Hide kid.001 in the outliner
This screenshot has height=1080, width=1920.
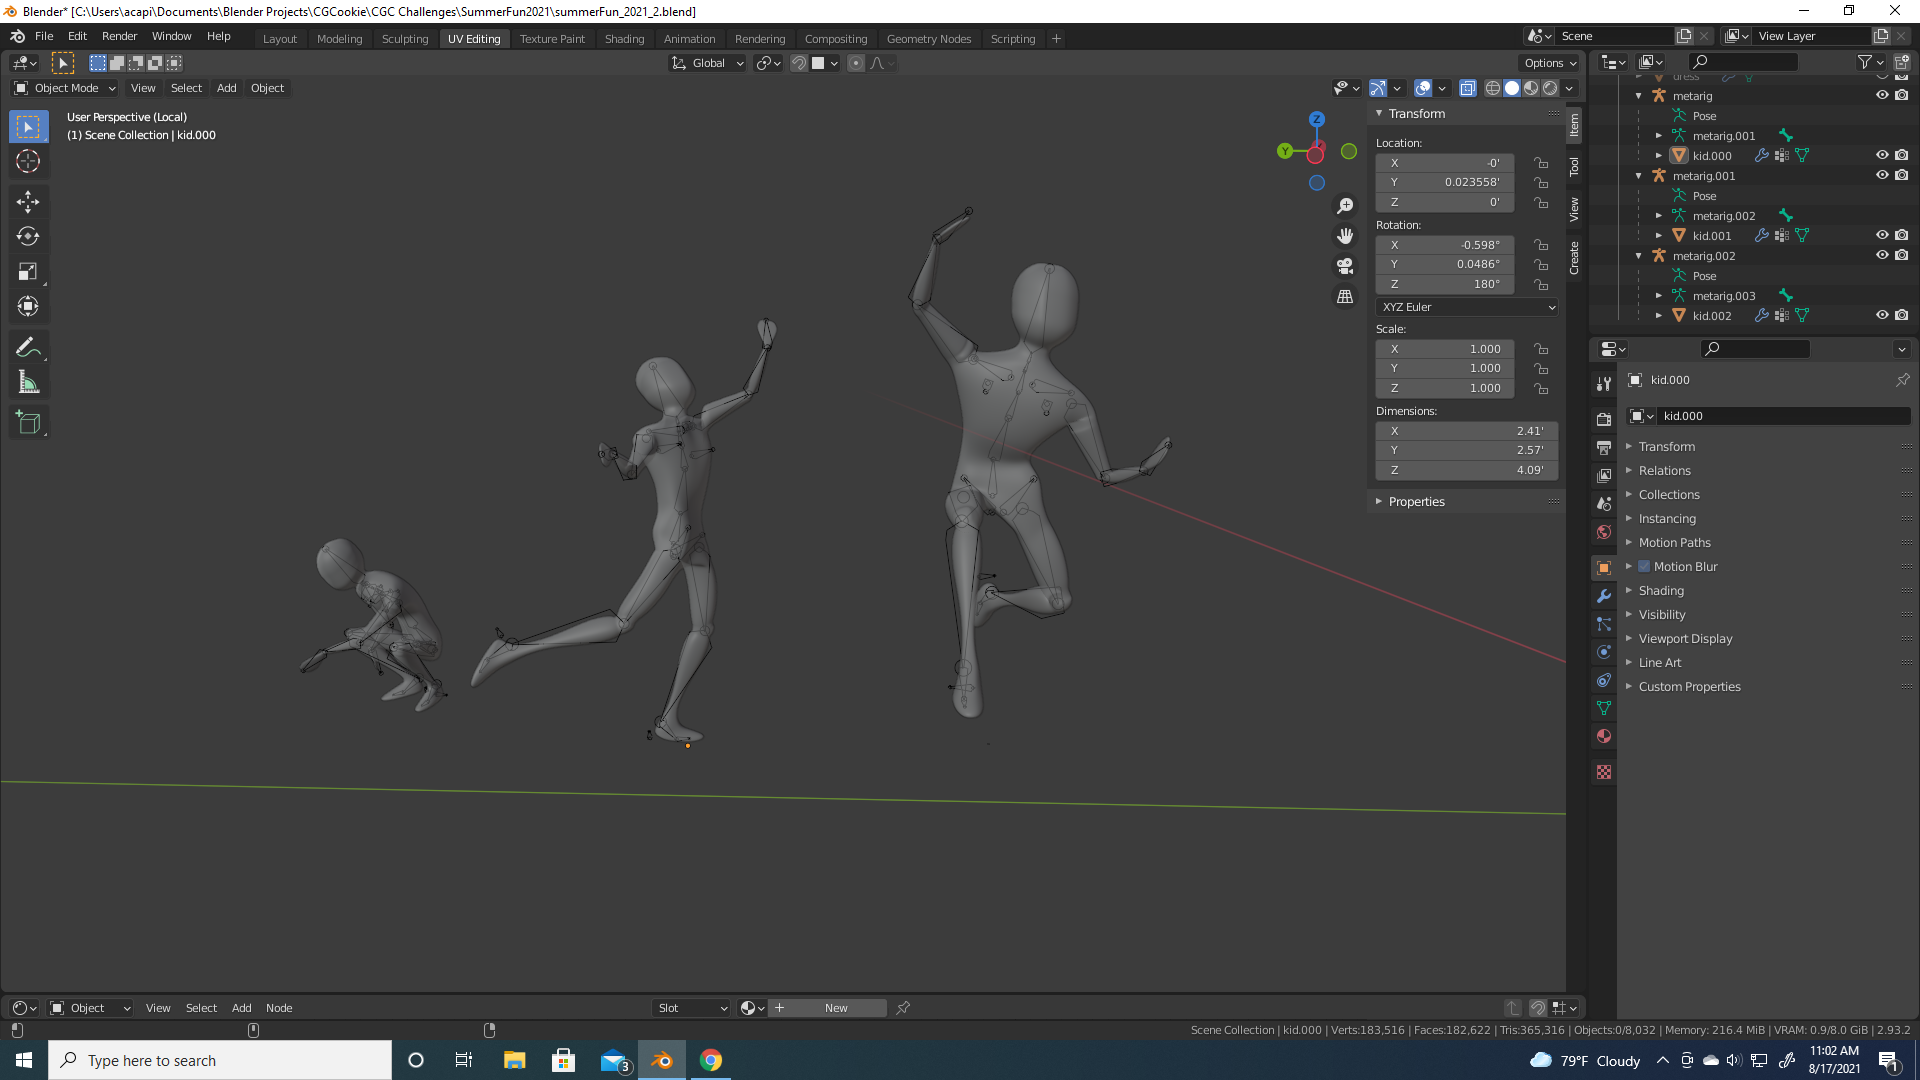tap(1882, 235)
